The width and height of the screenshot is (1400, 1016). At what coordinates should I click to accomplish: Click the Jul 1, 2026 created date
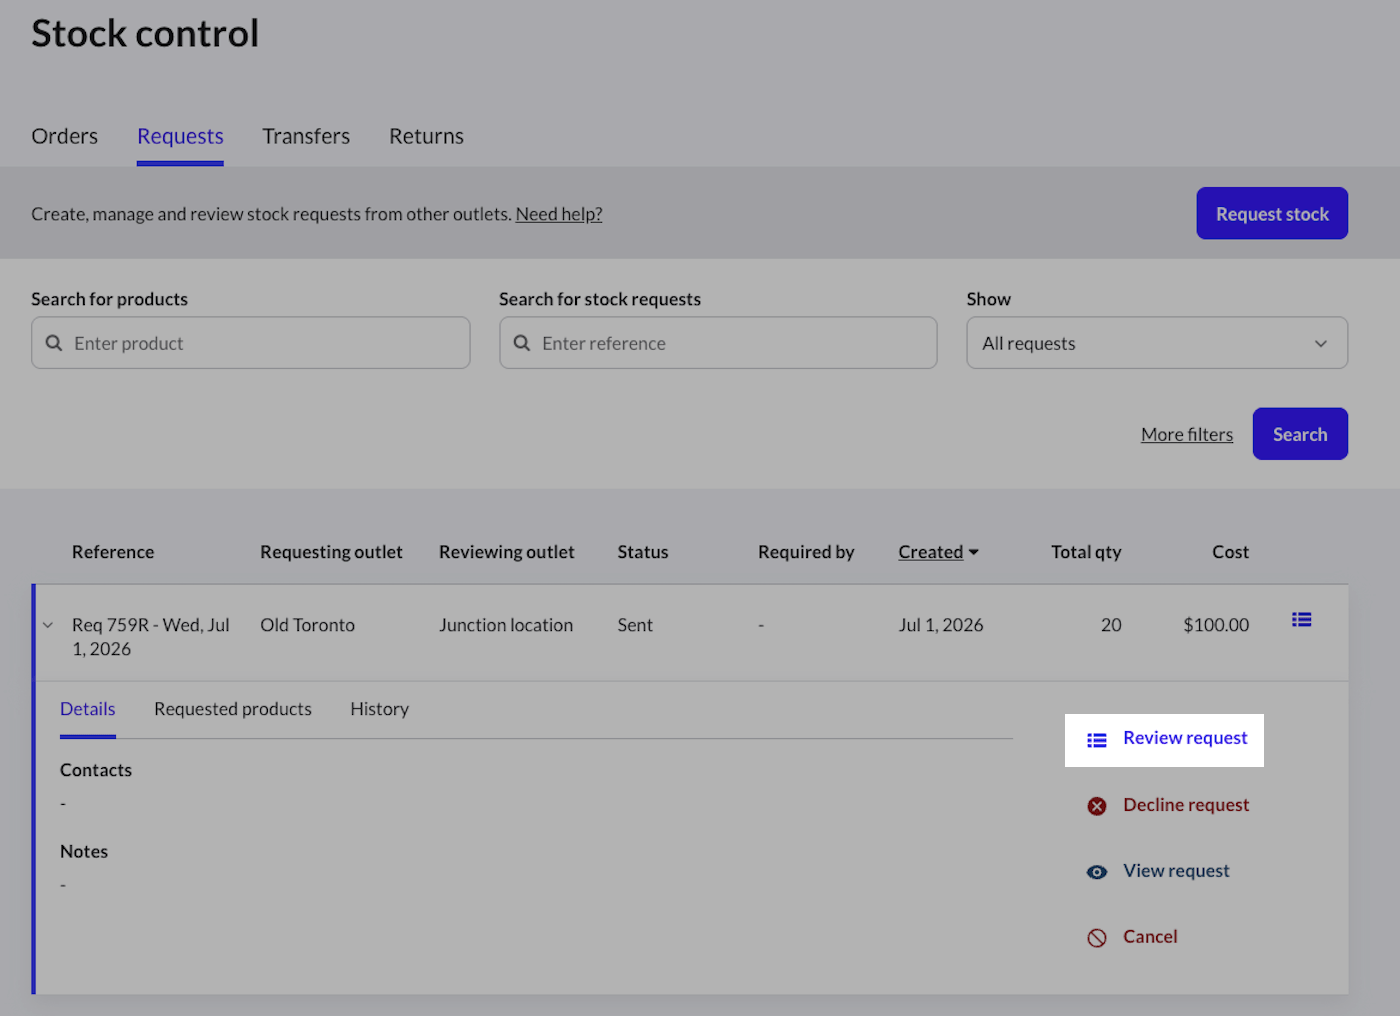pyautogui.click(x=941, y=625)
